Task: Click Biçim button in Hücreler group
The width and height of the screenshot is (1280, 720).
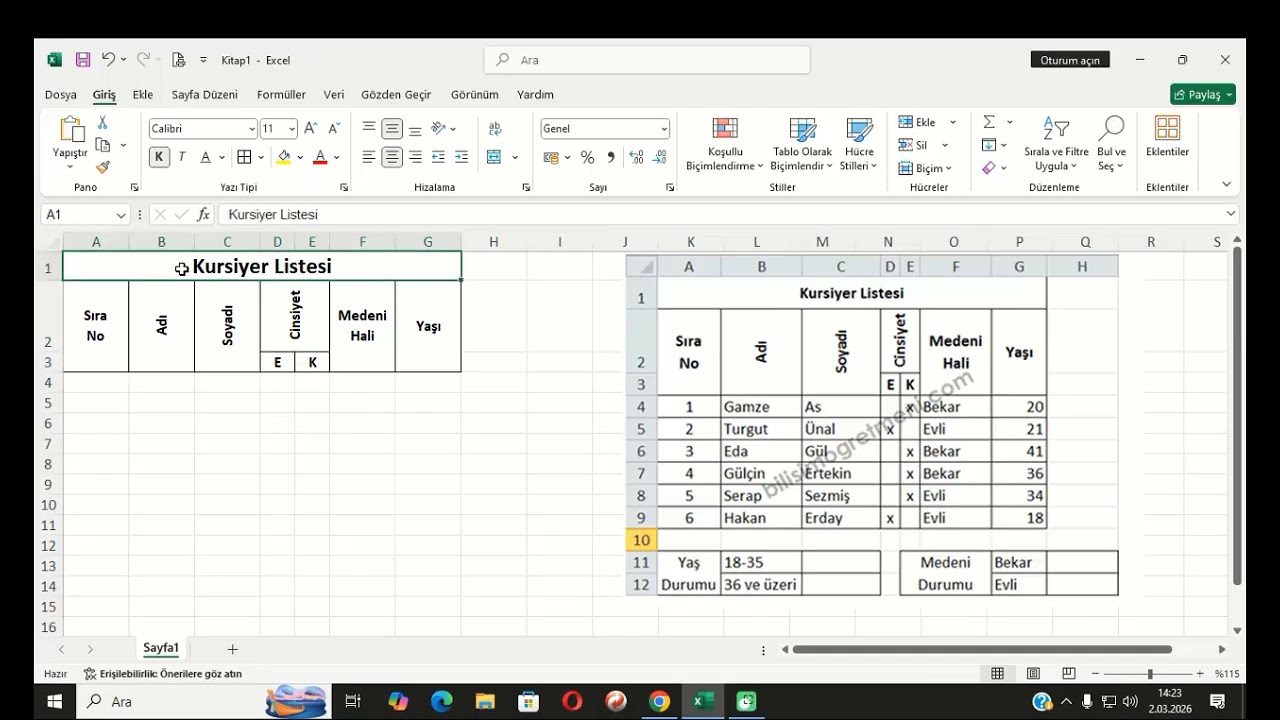Action: (x=926, y=168)
